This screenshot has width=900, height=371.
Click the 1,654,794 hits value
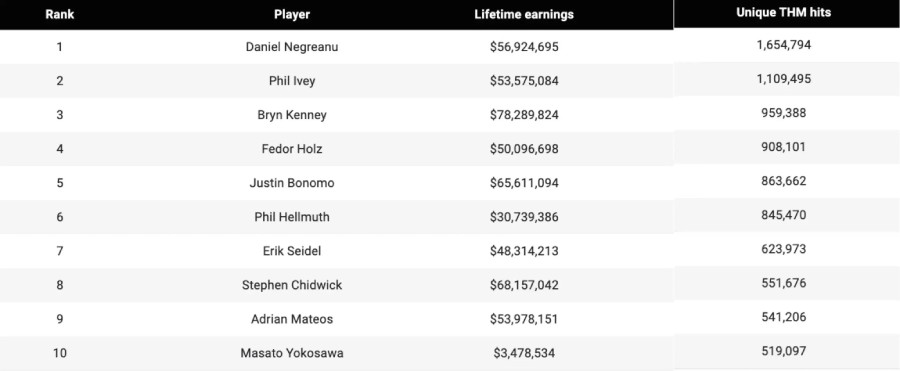point(783,45)
